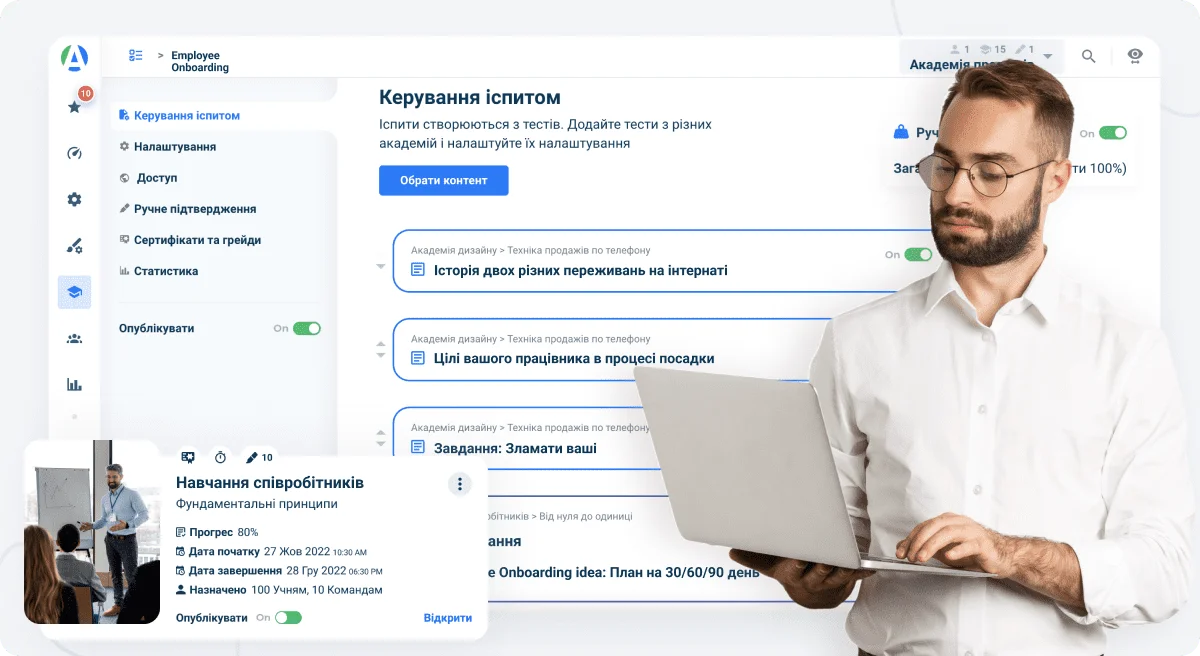Viewport: 1200px width, 656px height.
Task: Select the graduation cap academy icon
Action: 74,292
